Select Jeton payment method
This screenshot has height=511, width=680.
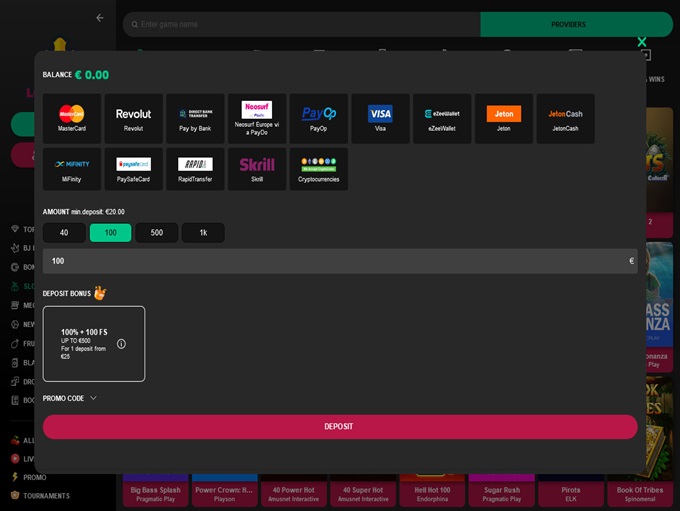click(503, 119)
